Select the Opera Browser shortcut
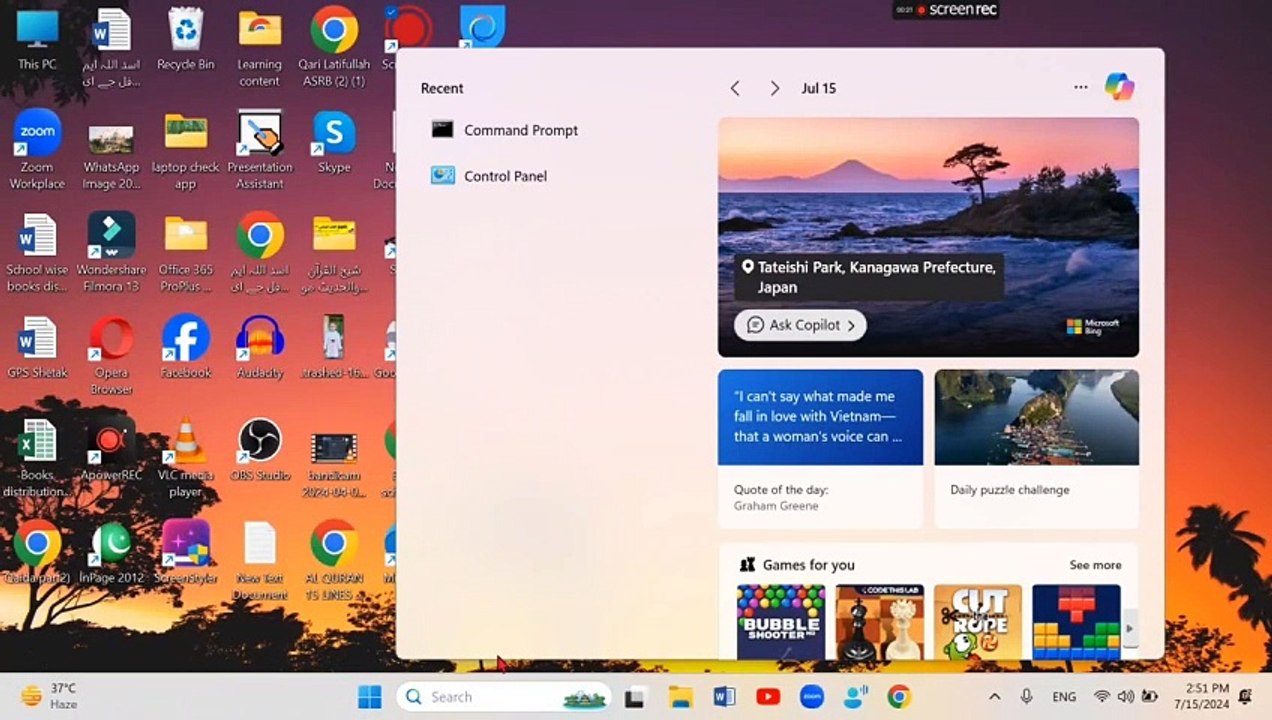The width and height of the screenshot is (1272, 720). tap(111, 355)
